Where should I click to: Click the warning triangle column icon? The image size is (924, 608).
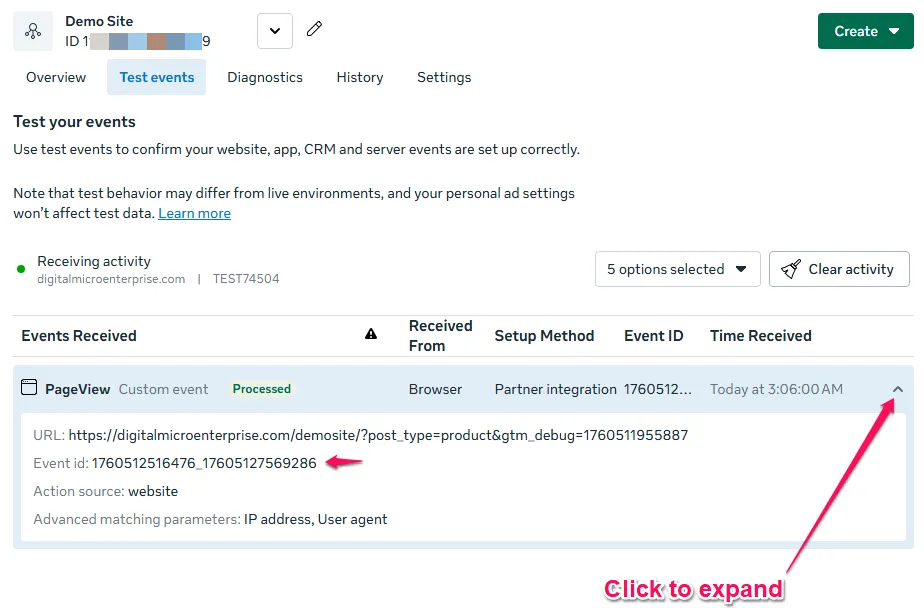371,335
